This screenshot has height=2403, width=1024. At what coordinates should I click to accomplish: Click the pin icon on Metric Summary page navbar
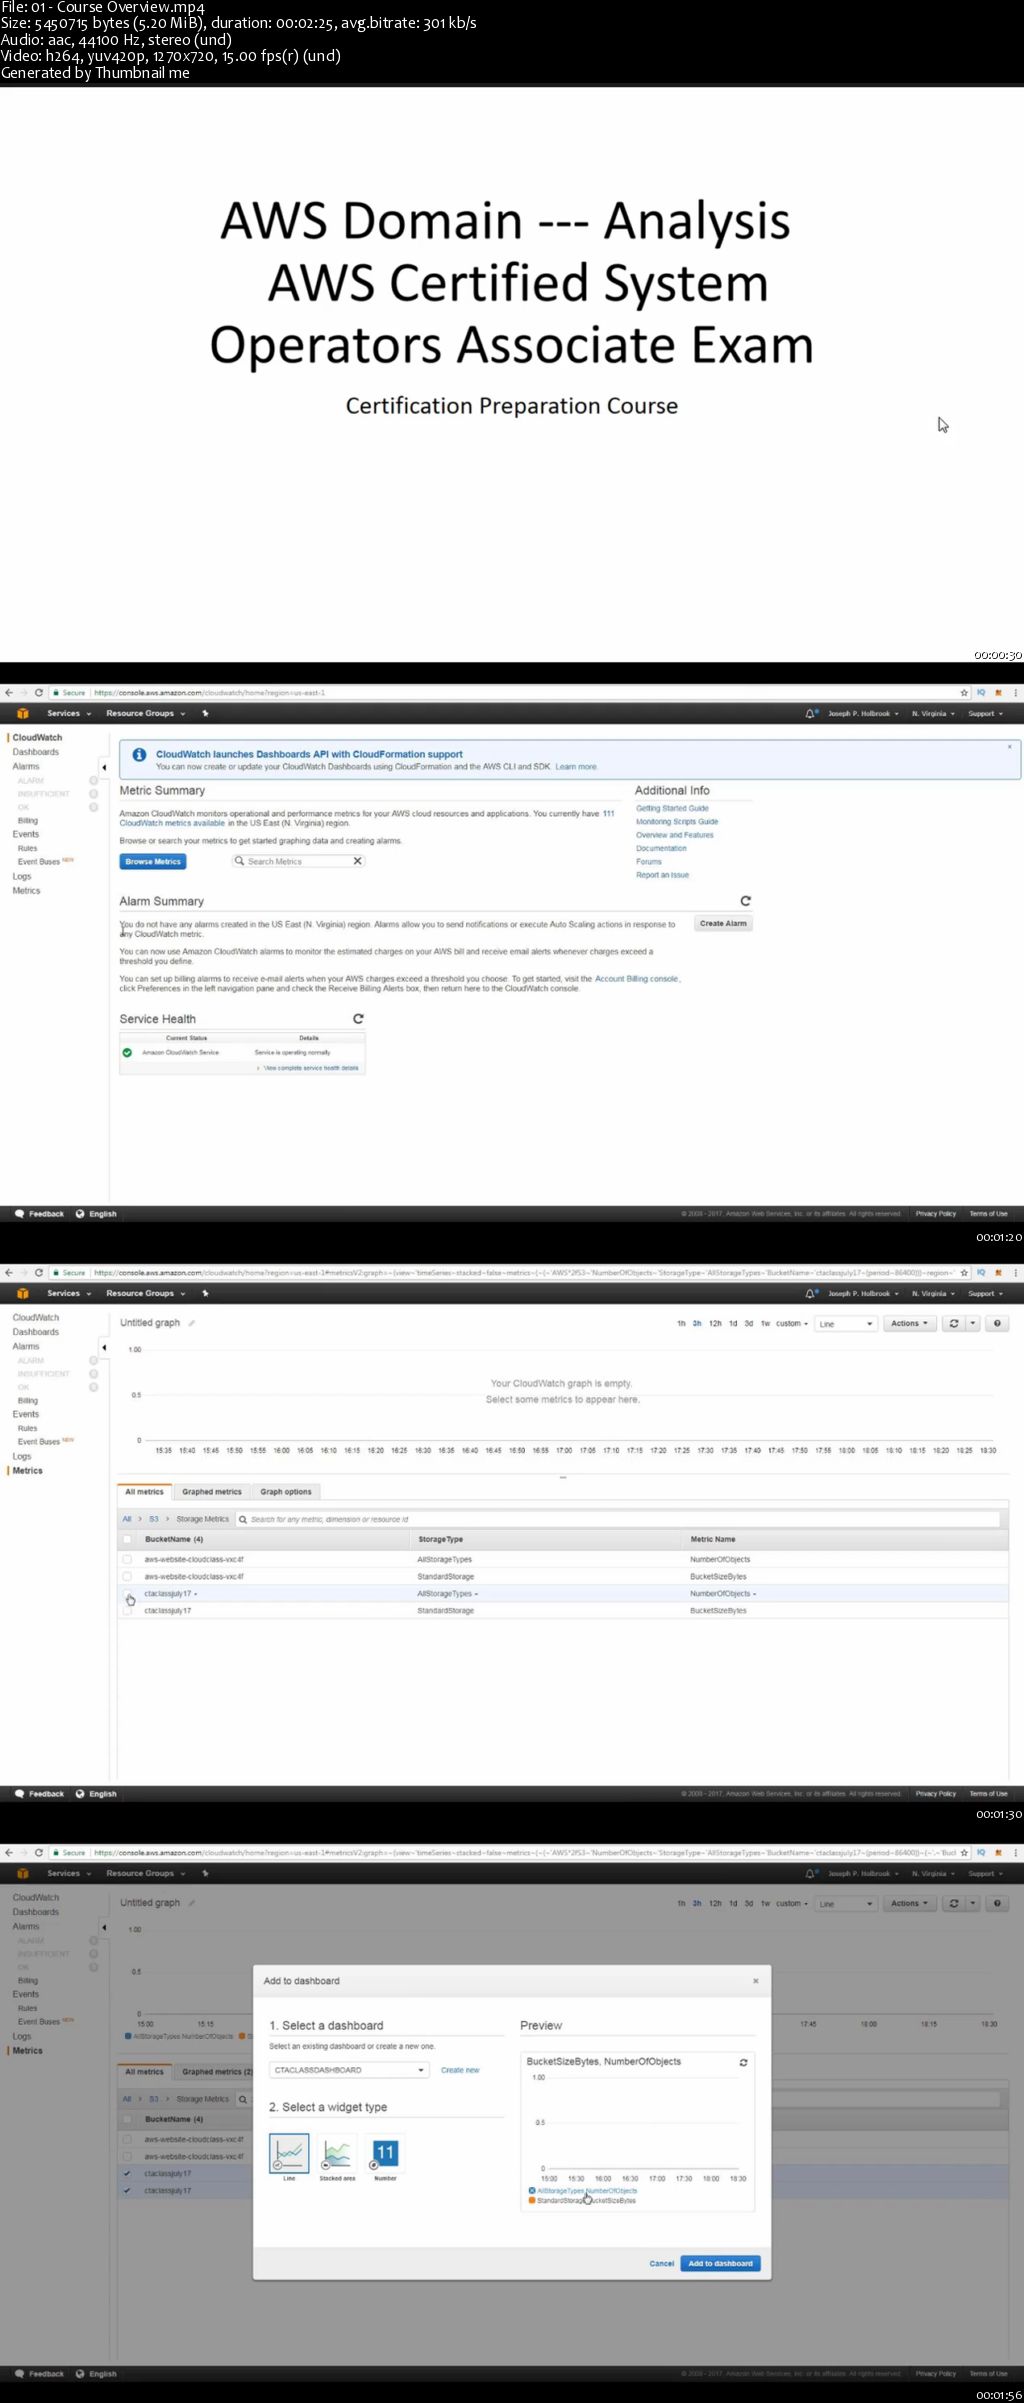205,713
